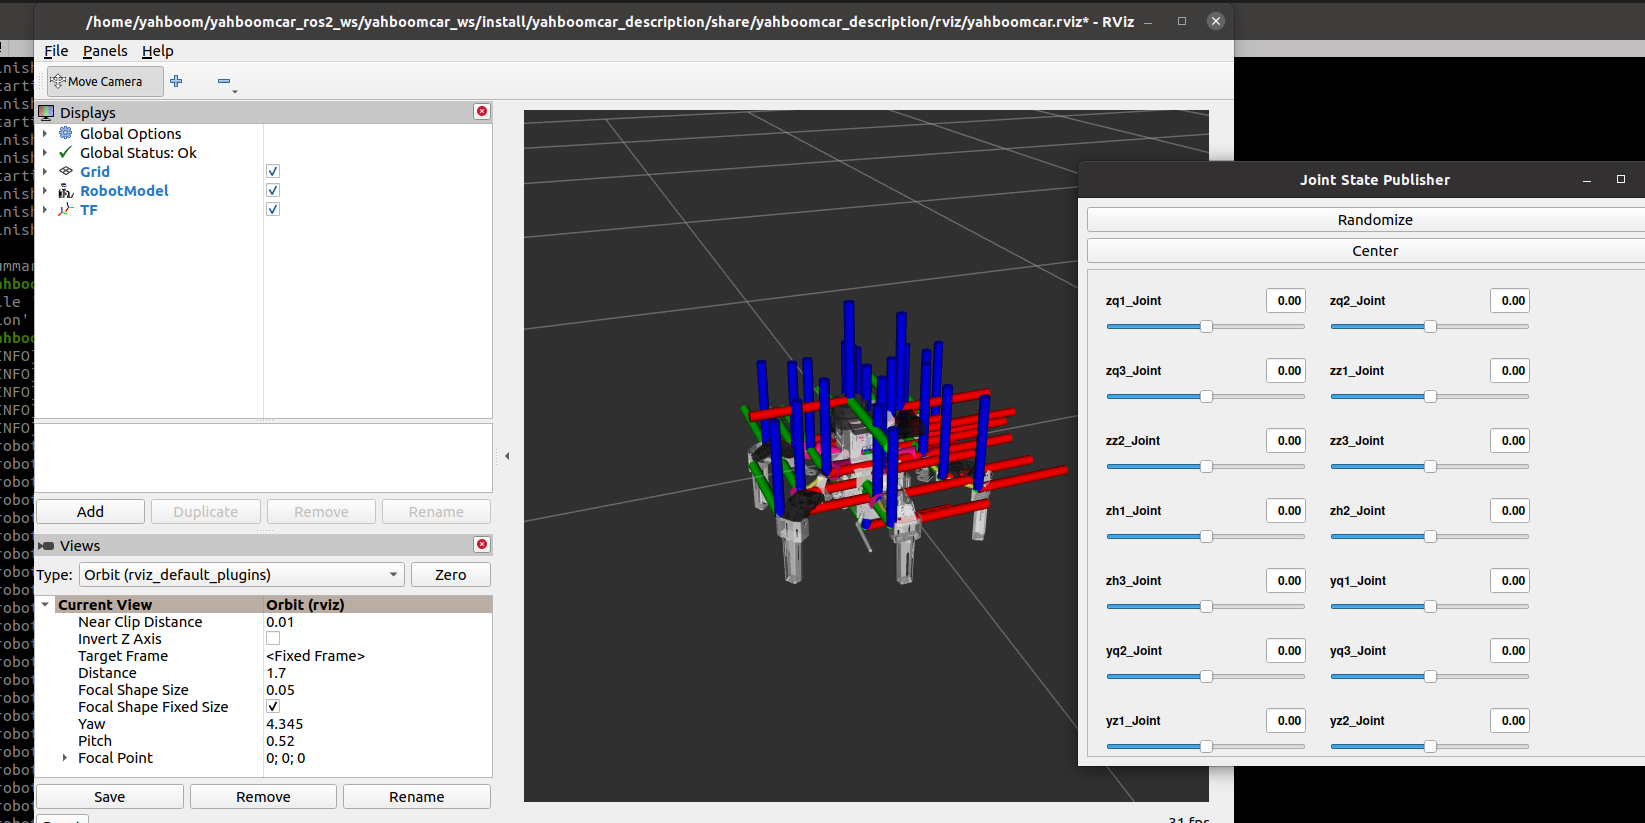
Task: Expand the Focal Point property
Action: pos(65,758)
